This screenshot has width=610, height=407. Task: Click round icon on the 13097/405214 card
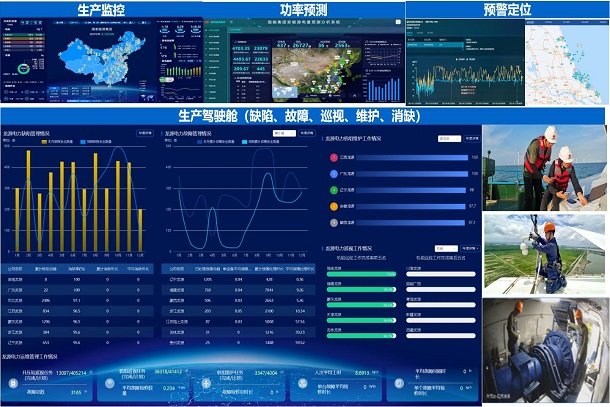click(13, 383)
